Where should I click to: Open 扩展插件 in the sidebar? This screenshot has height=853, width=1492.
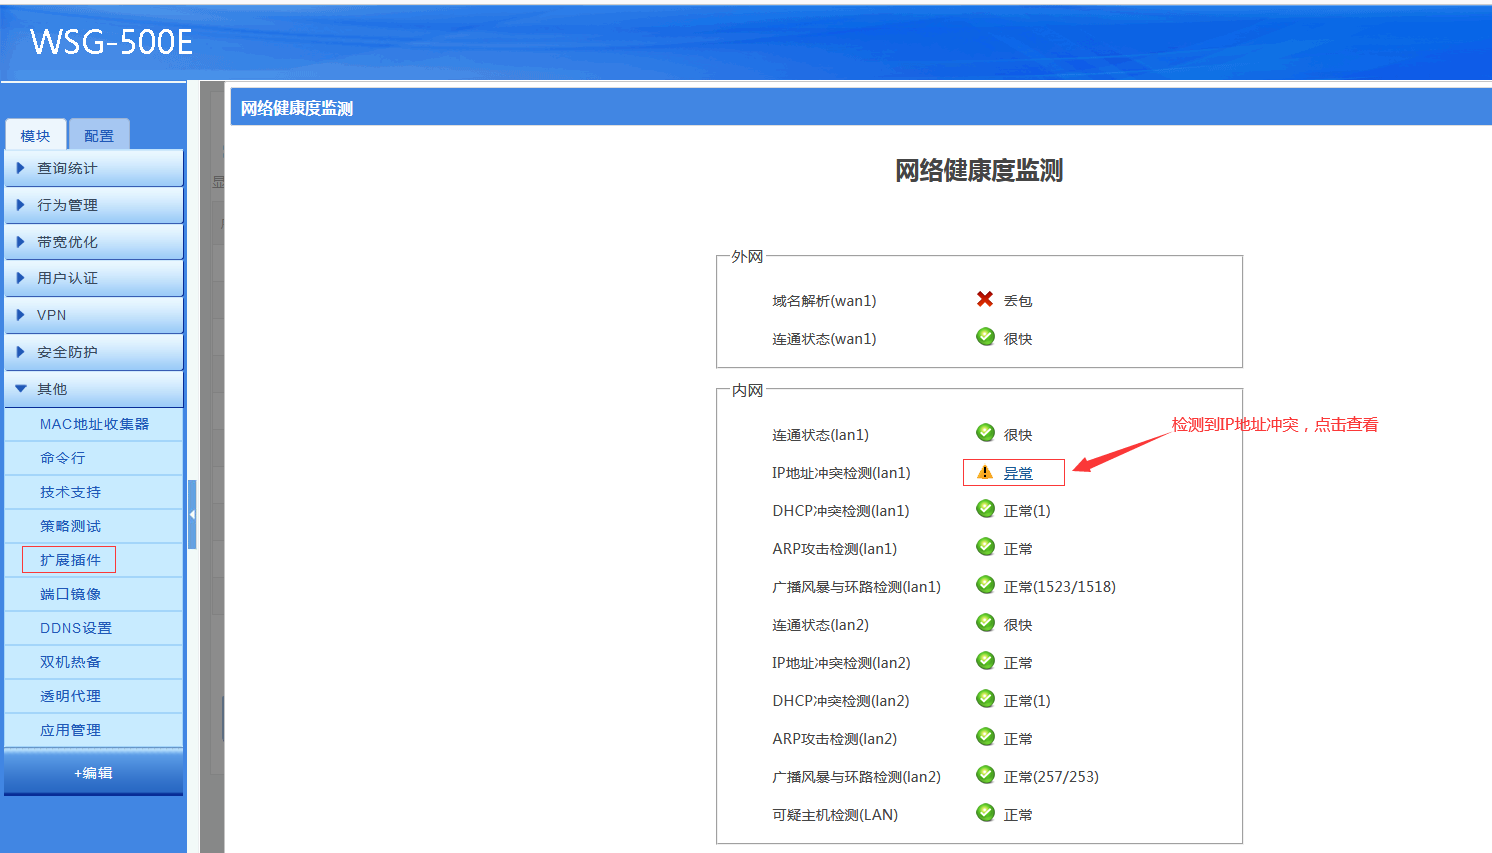tap(70, 560)
